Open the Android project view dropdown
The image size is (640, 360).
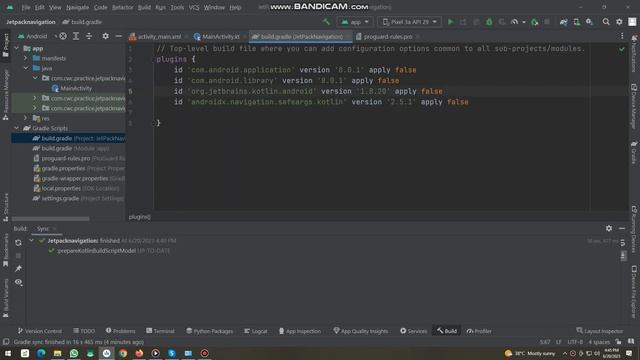37,36
